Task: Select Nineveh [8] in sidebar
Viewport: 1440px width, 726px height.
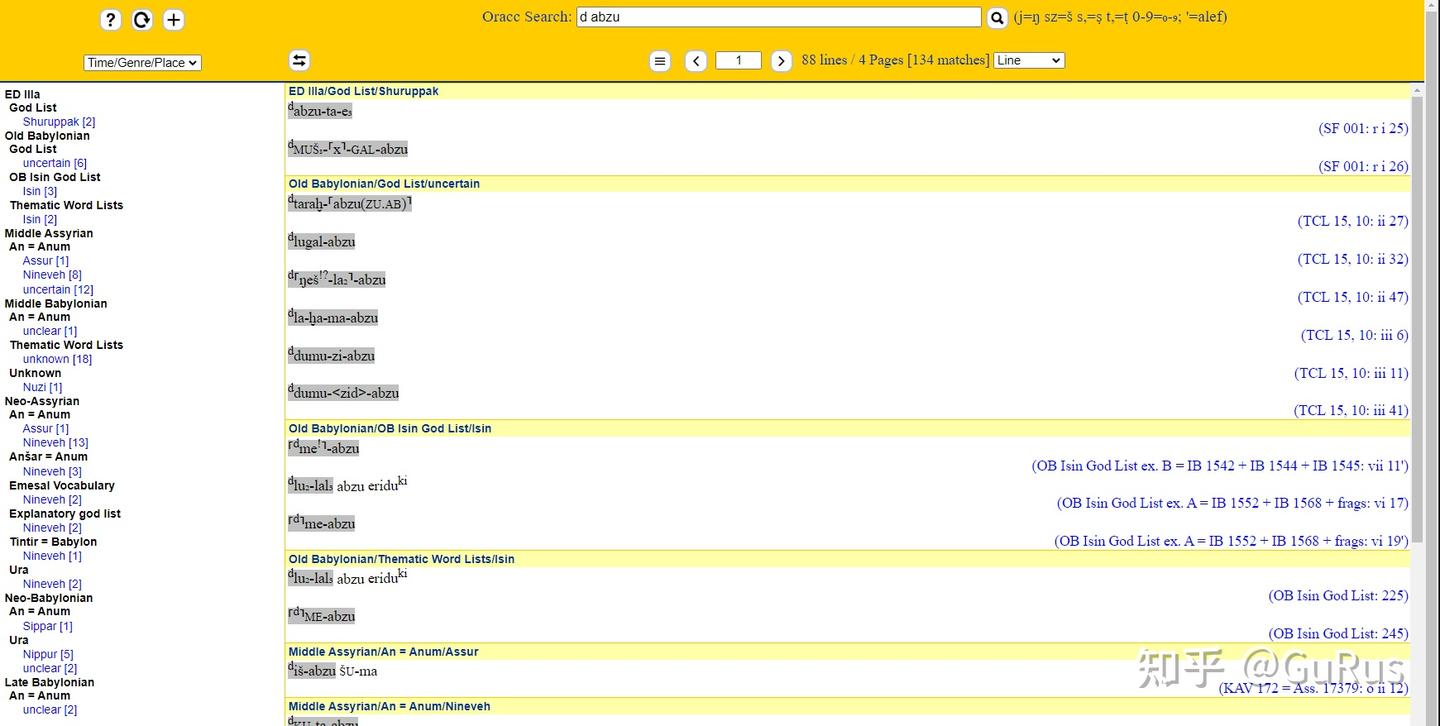Action: tap(53, 275)
